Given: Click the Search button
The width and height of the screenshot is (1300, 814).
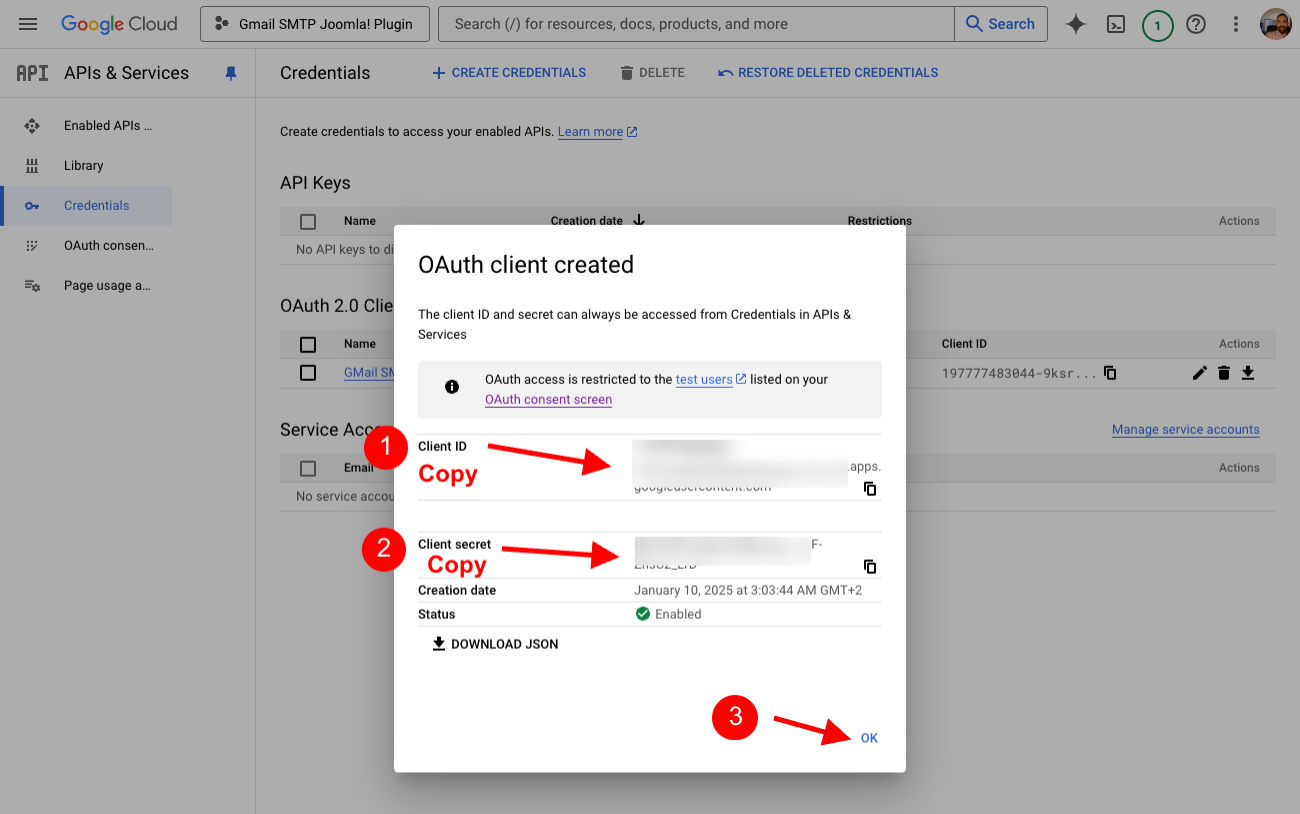Looking at the screenshot, I should pos(1001,24).
